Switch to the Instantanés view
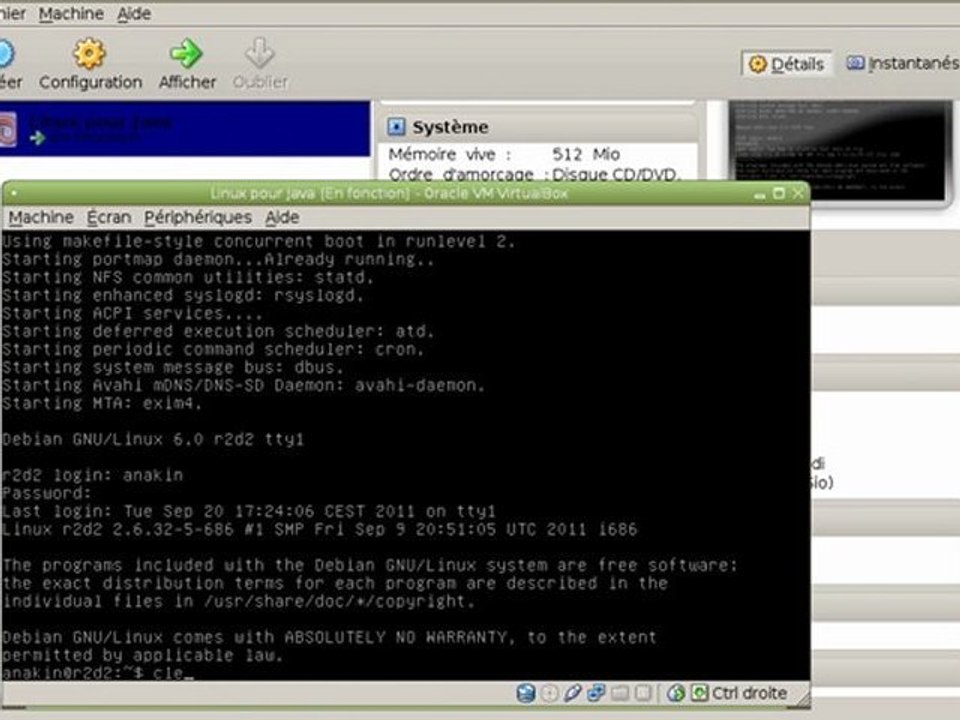The height and width of the screenshot is (720, 960). click(902, 63)
